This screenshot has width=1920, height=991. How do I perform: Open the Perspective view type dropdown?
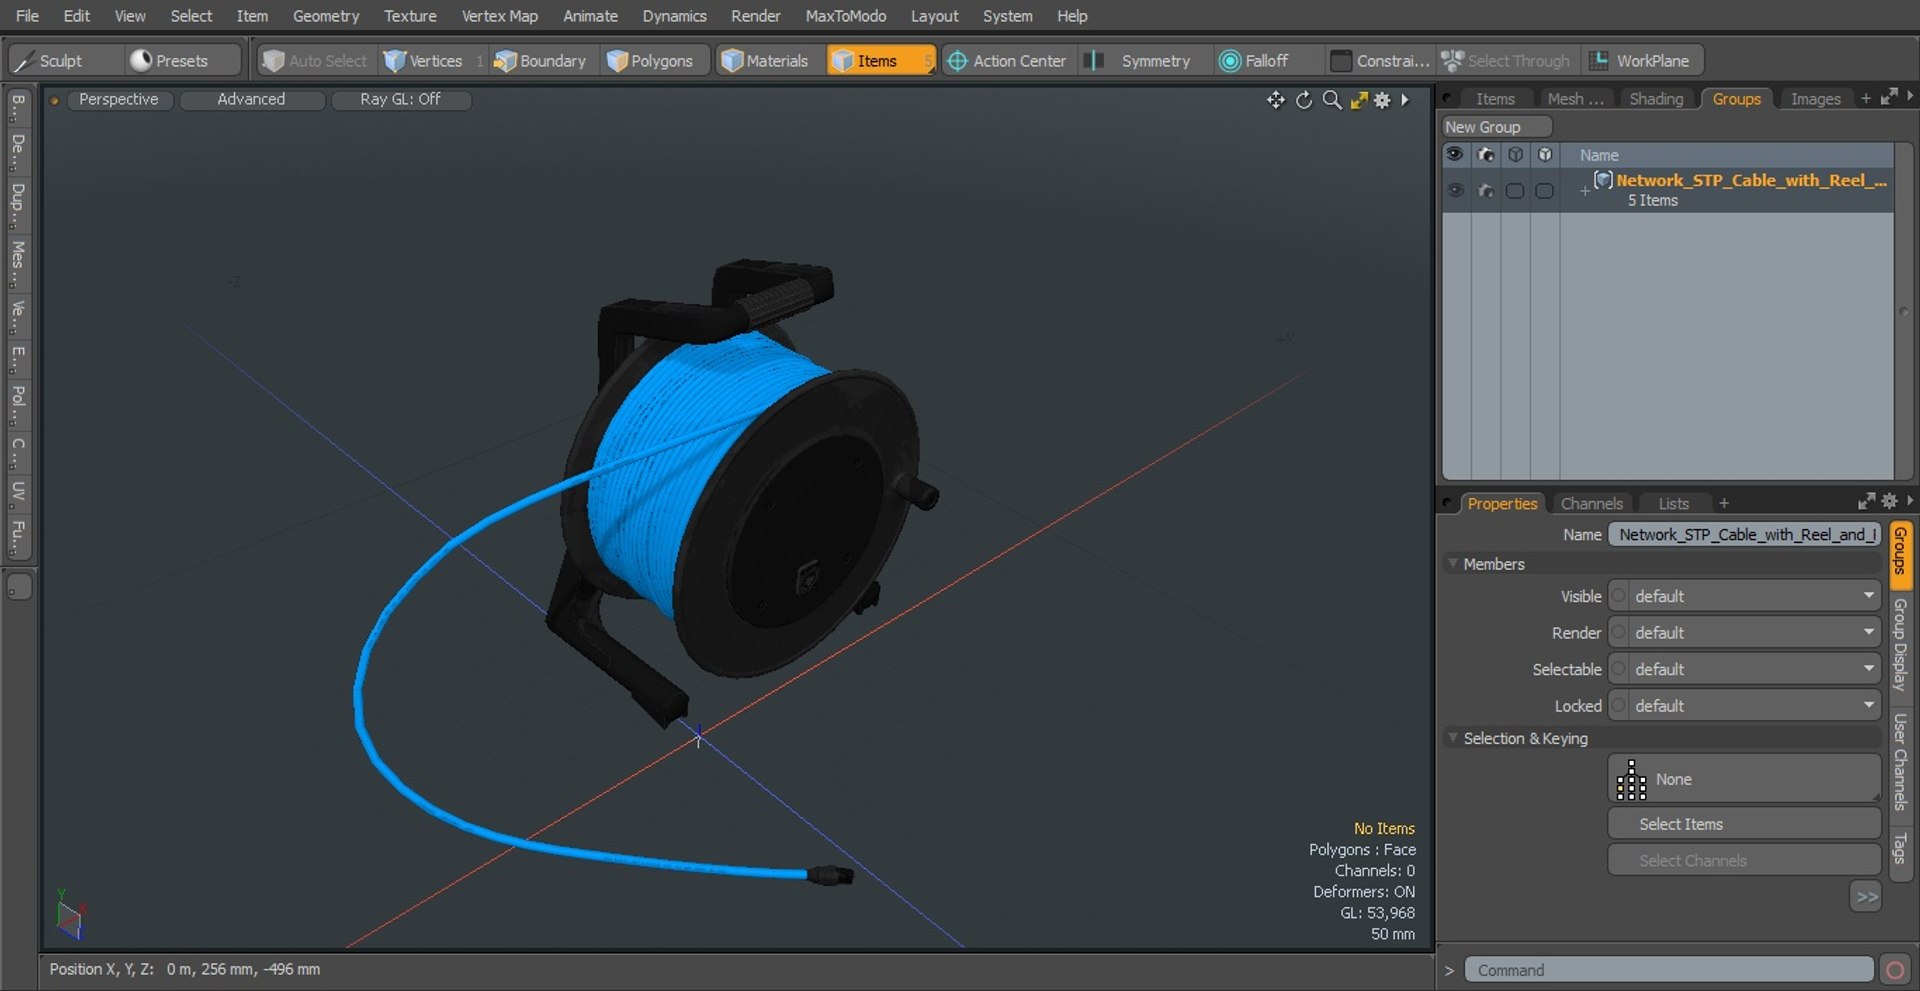[x=119, y=99]
